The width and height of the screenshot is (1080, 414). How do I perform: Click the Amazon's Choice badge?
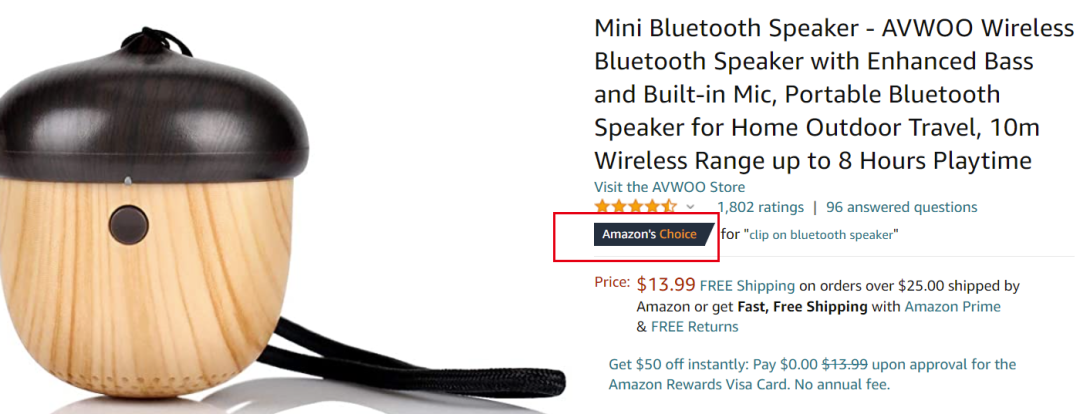(x=650, y=234)
